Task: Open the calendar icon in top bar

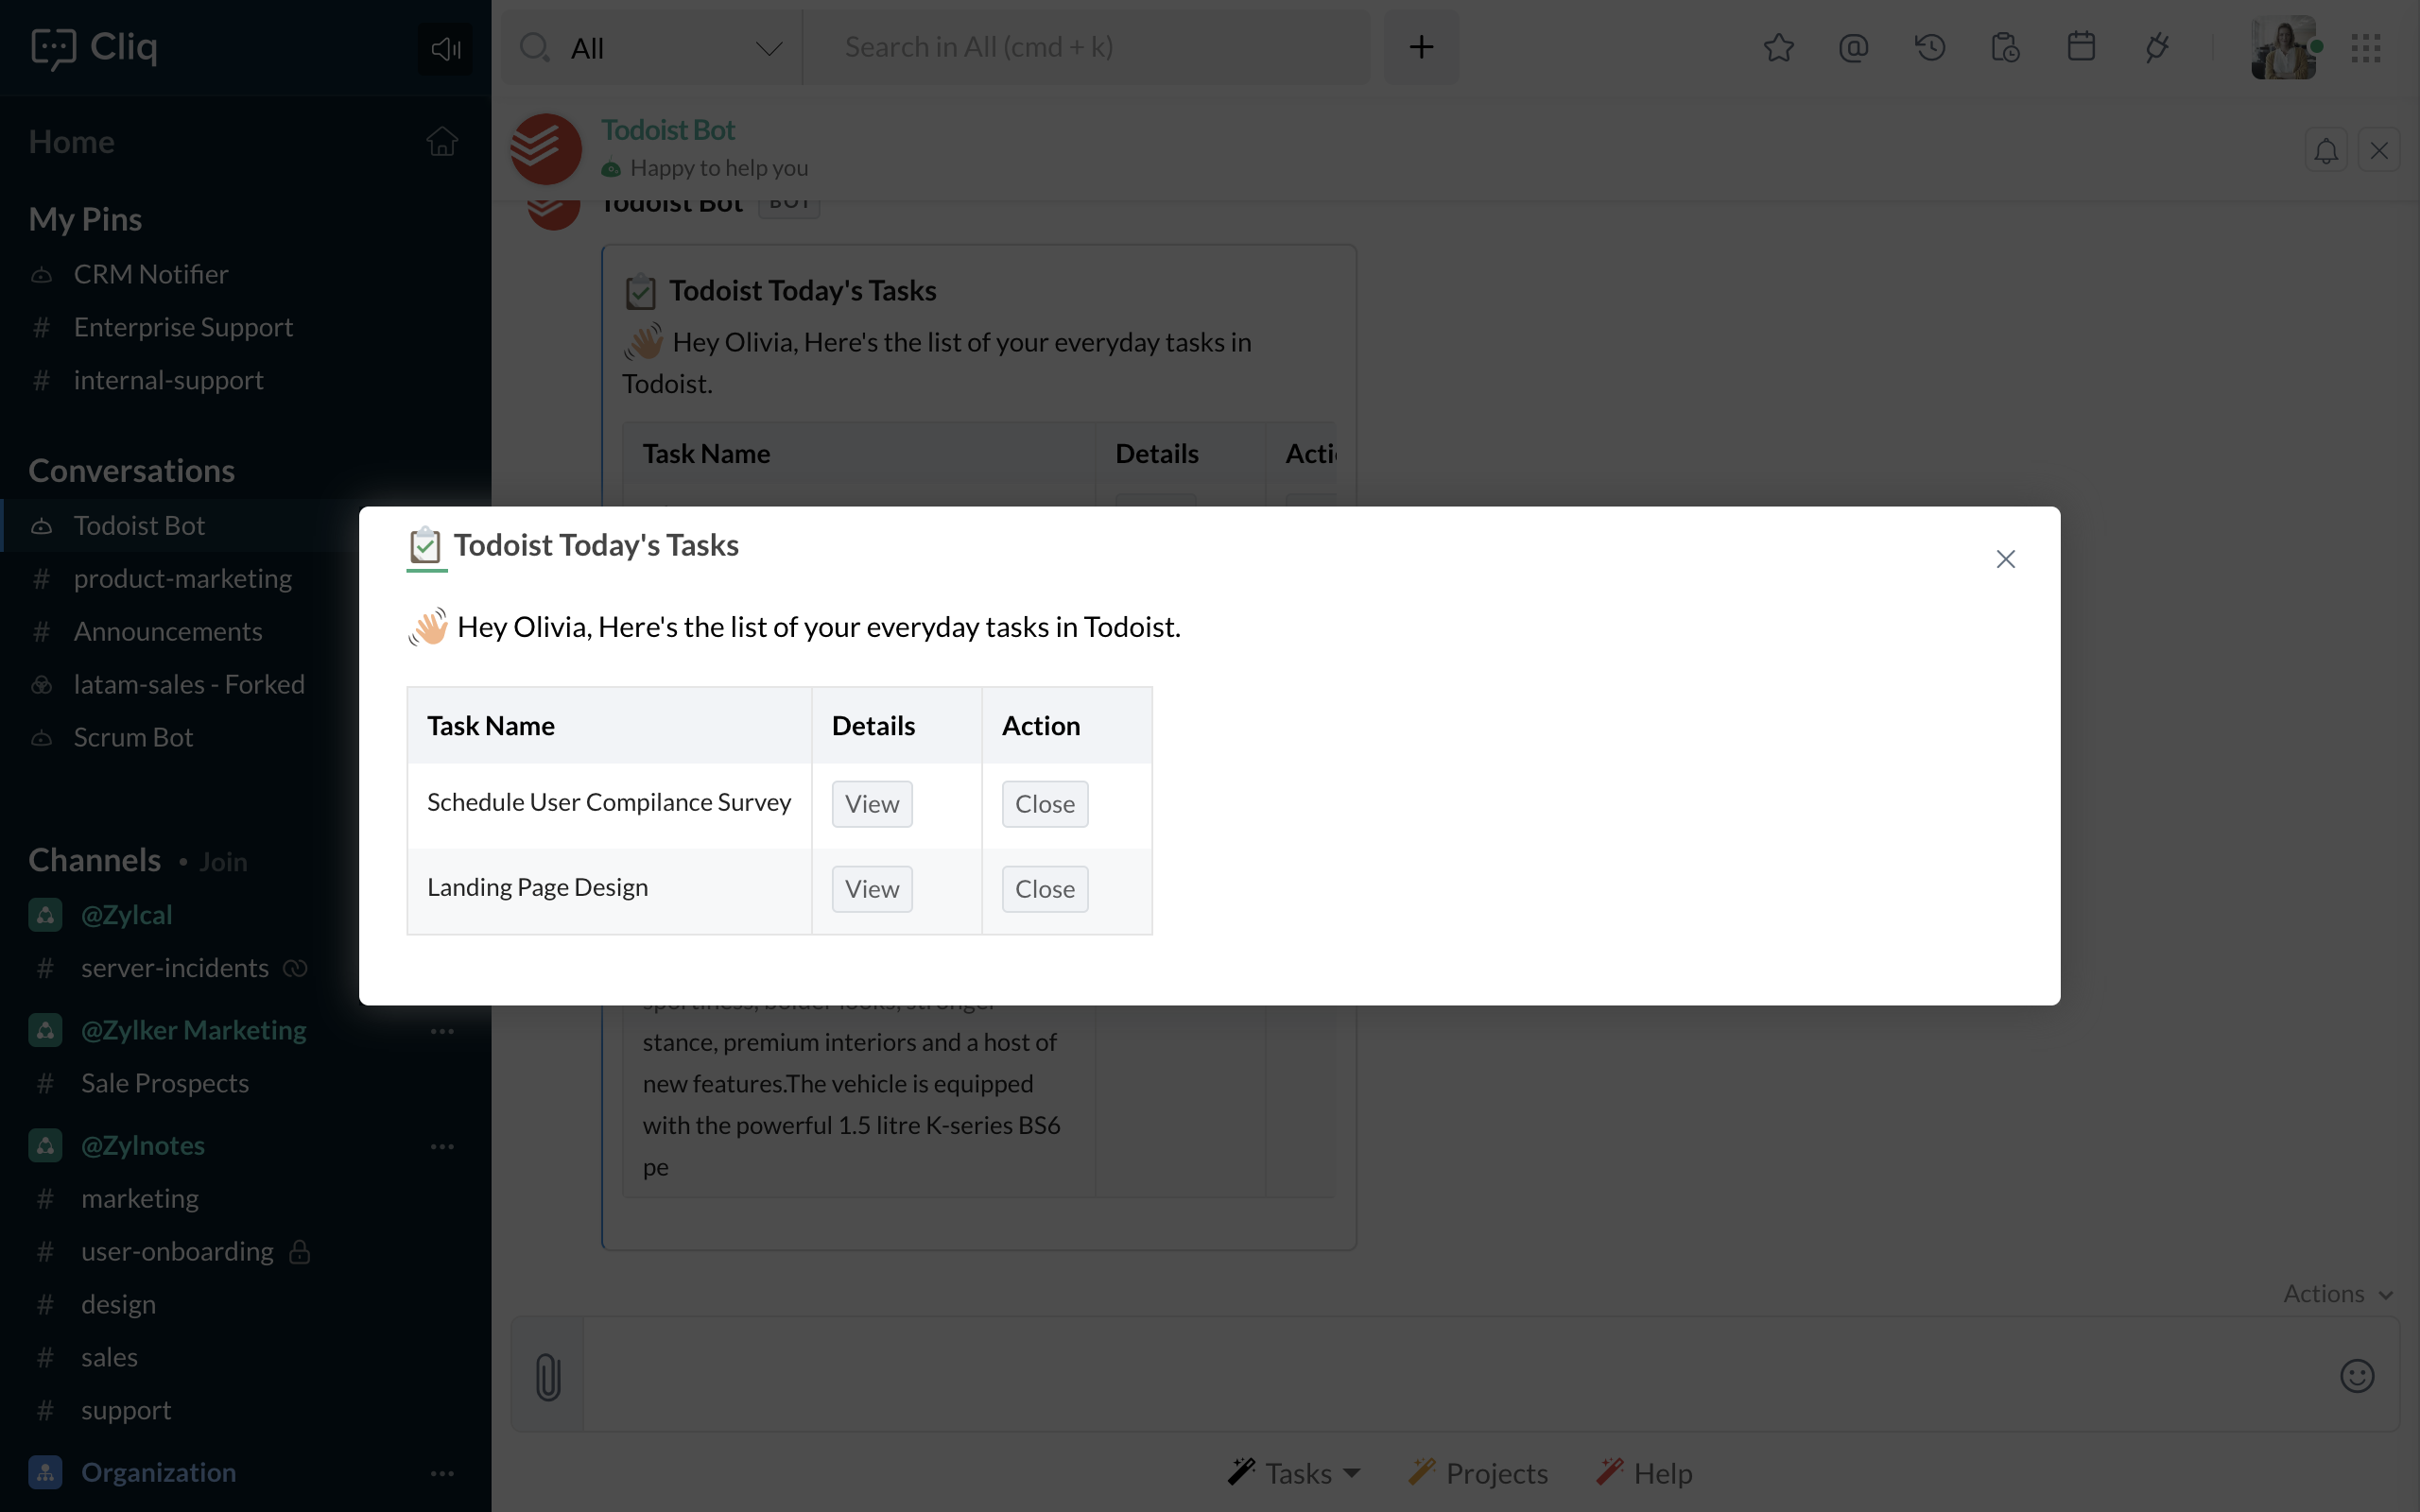Action: click(2081, 47)
